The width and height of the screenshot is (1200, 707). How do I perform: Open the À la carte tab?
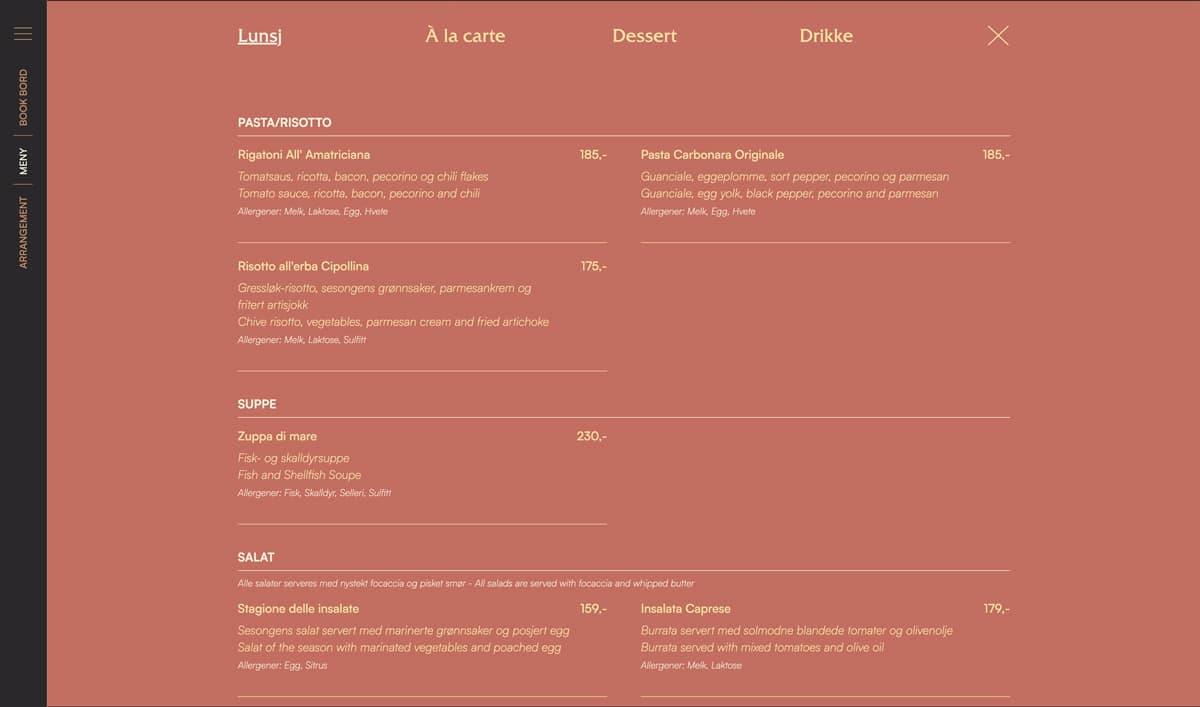tap(465, 36)
